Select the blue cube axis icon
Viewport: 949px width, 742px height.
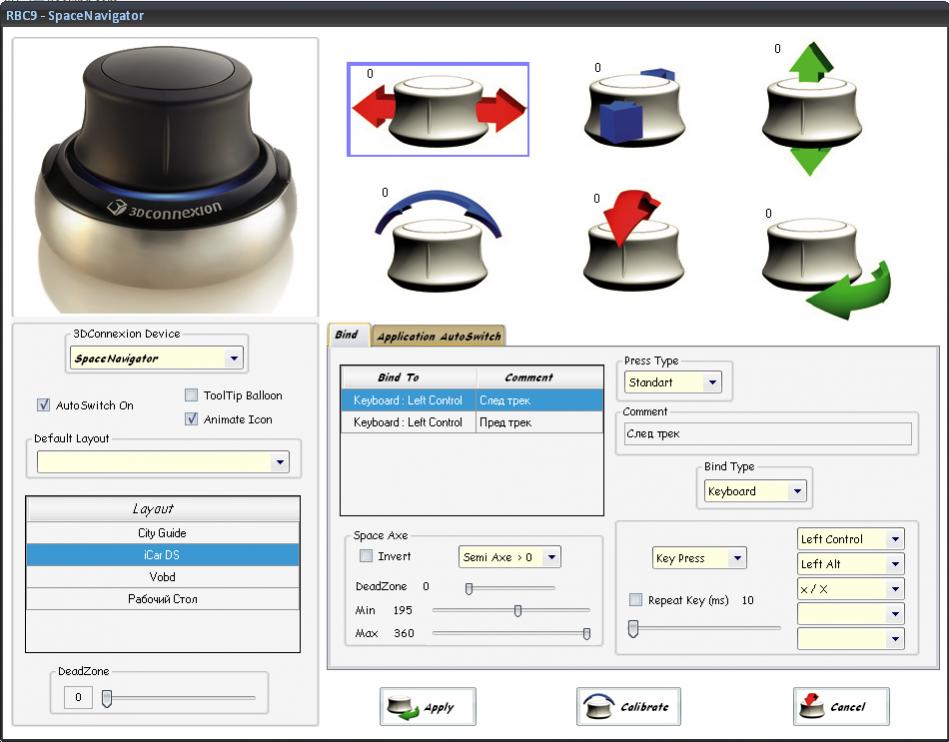(634, 106)
